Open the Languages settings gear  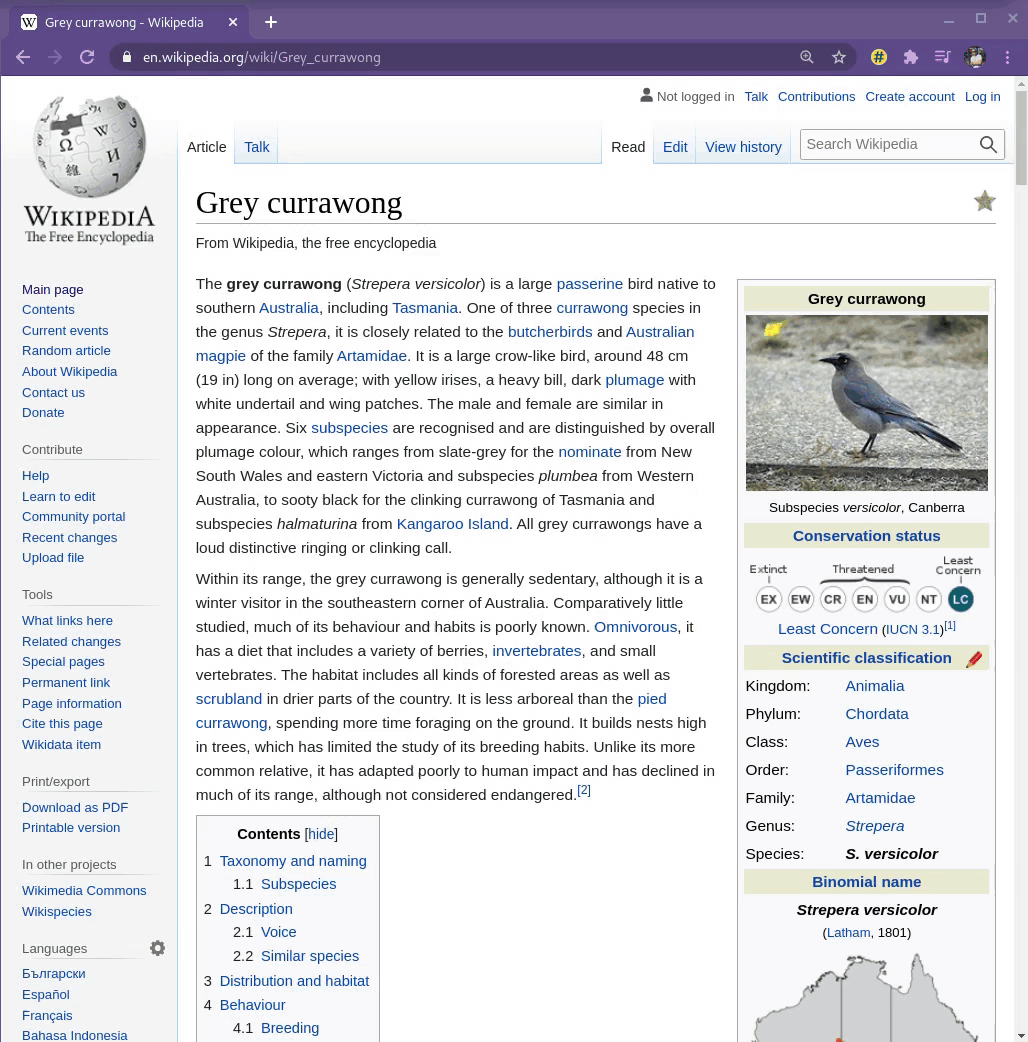coord(157,948)
